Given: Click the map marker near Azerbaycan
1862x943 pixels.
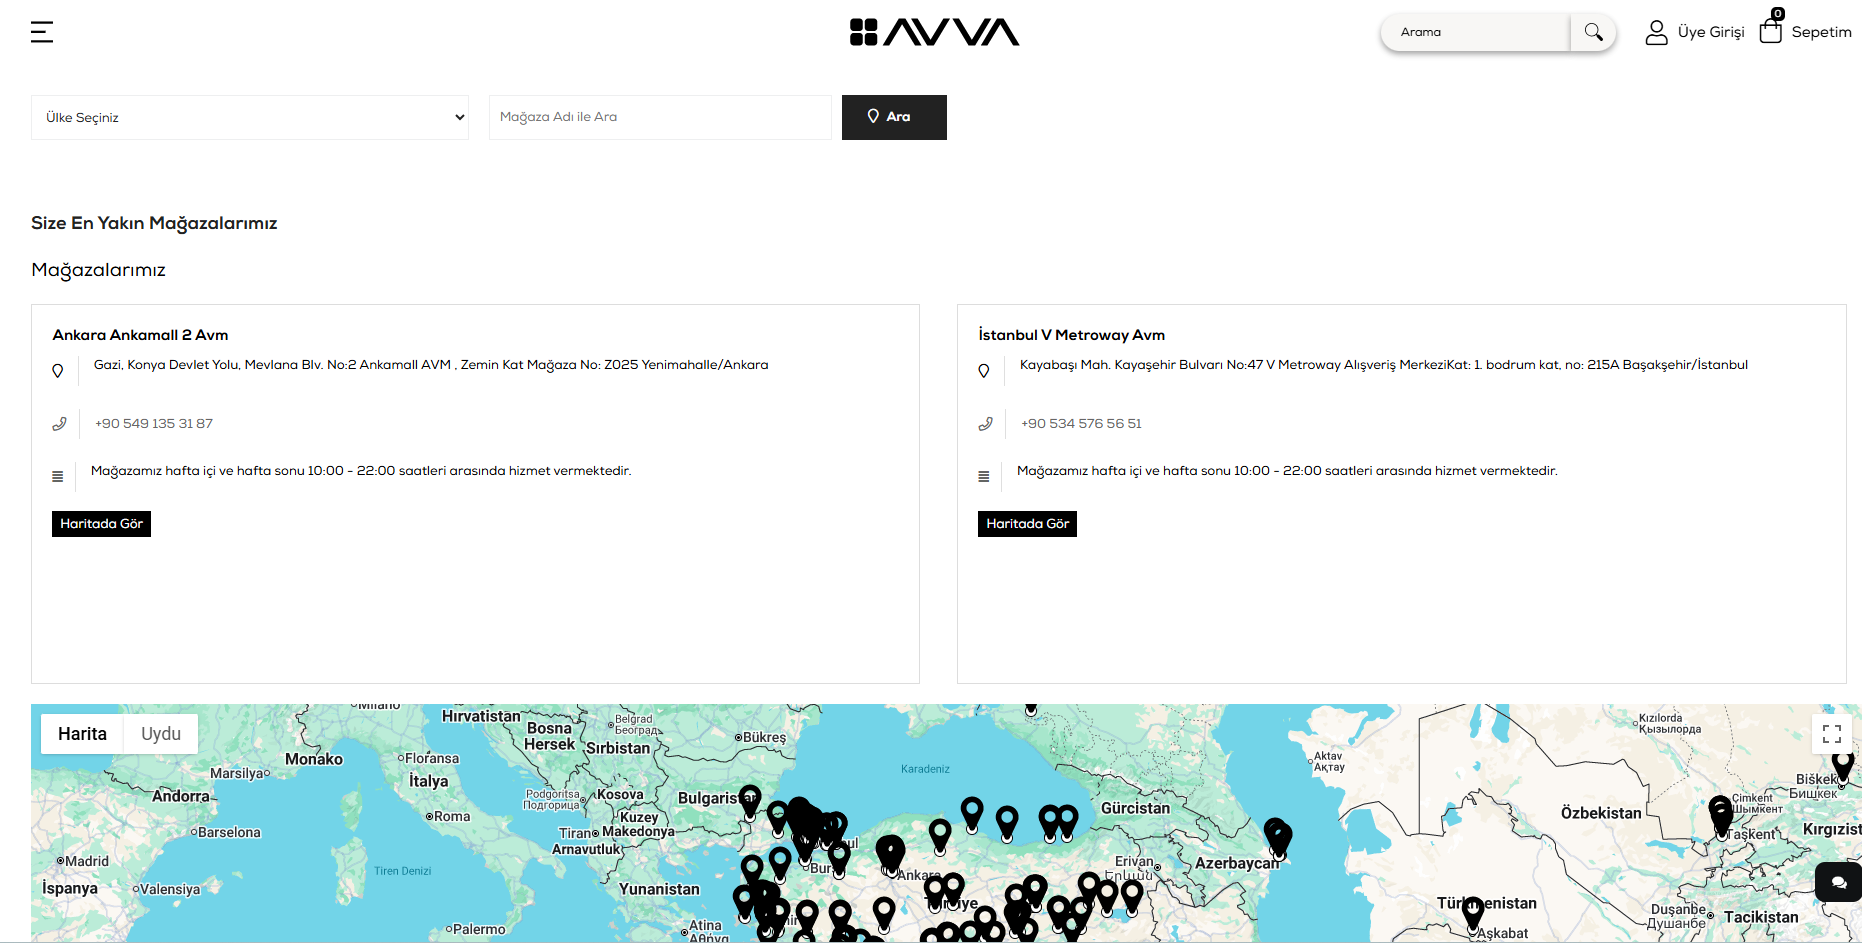Looking at the screenshot, I should (x=1278, y=838).
